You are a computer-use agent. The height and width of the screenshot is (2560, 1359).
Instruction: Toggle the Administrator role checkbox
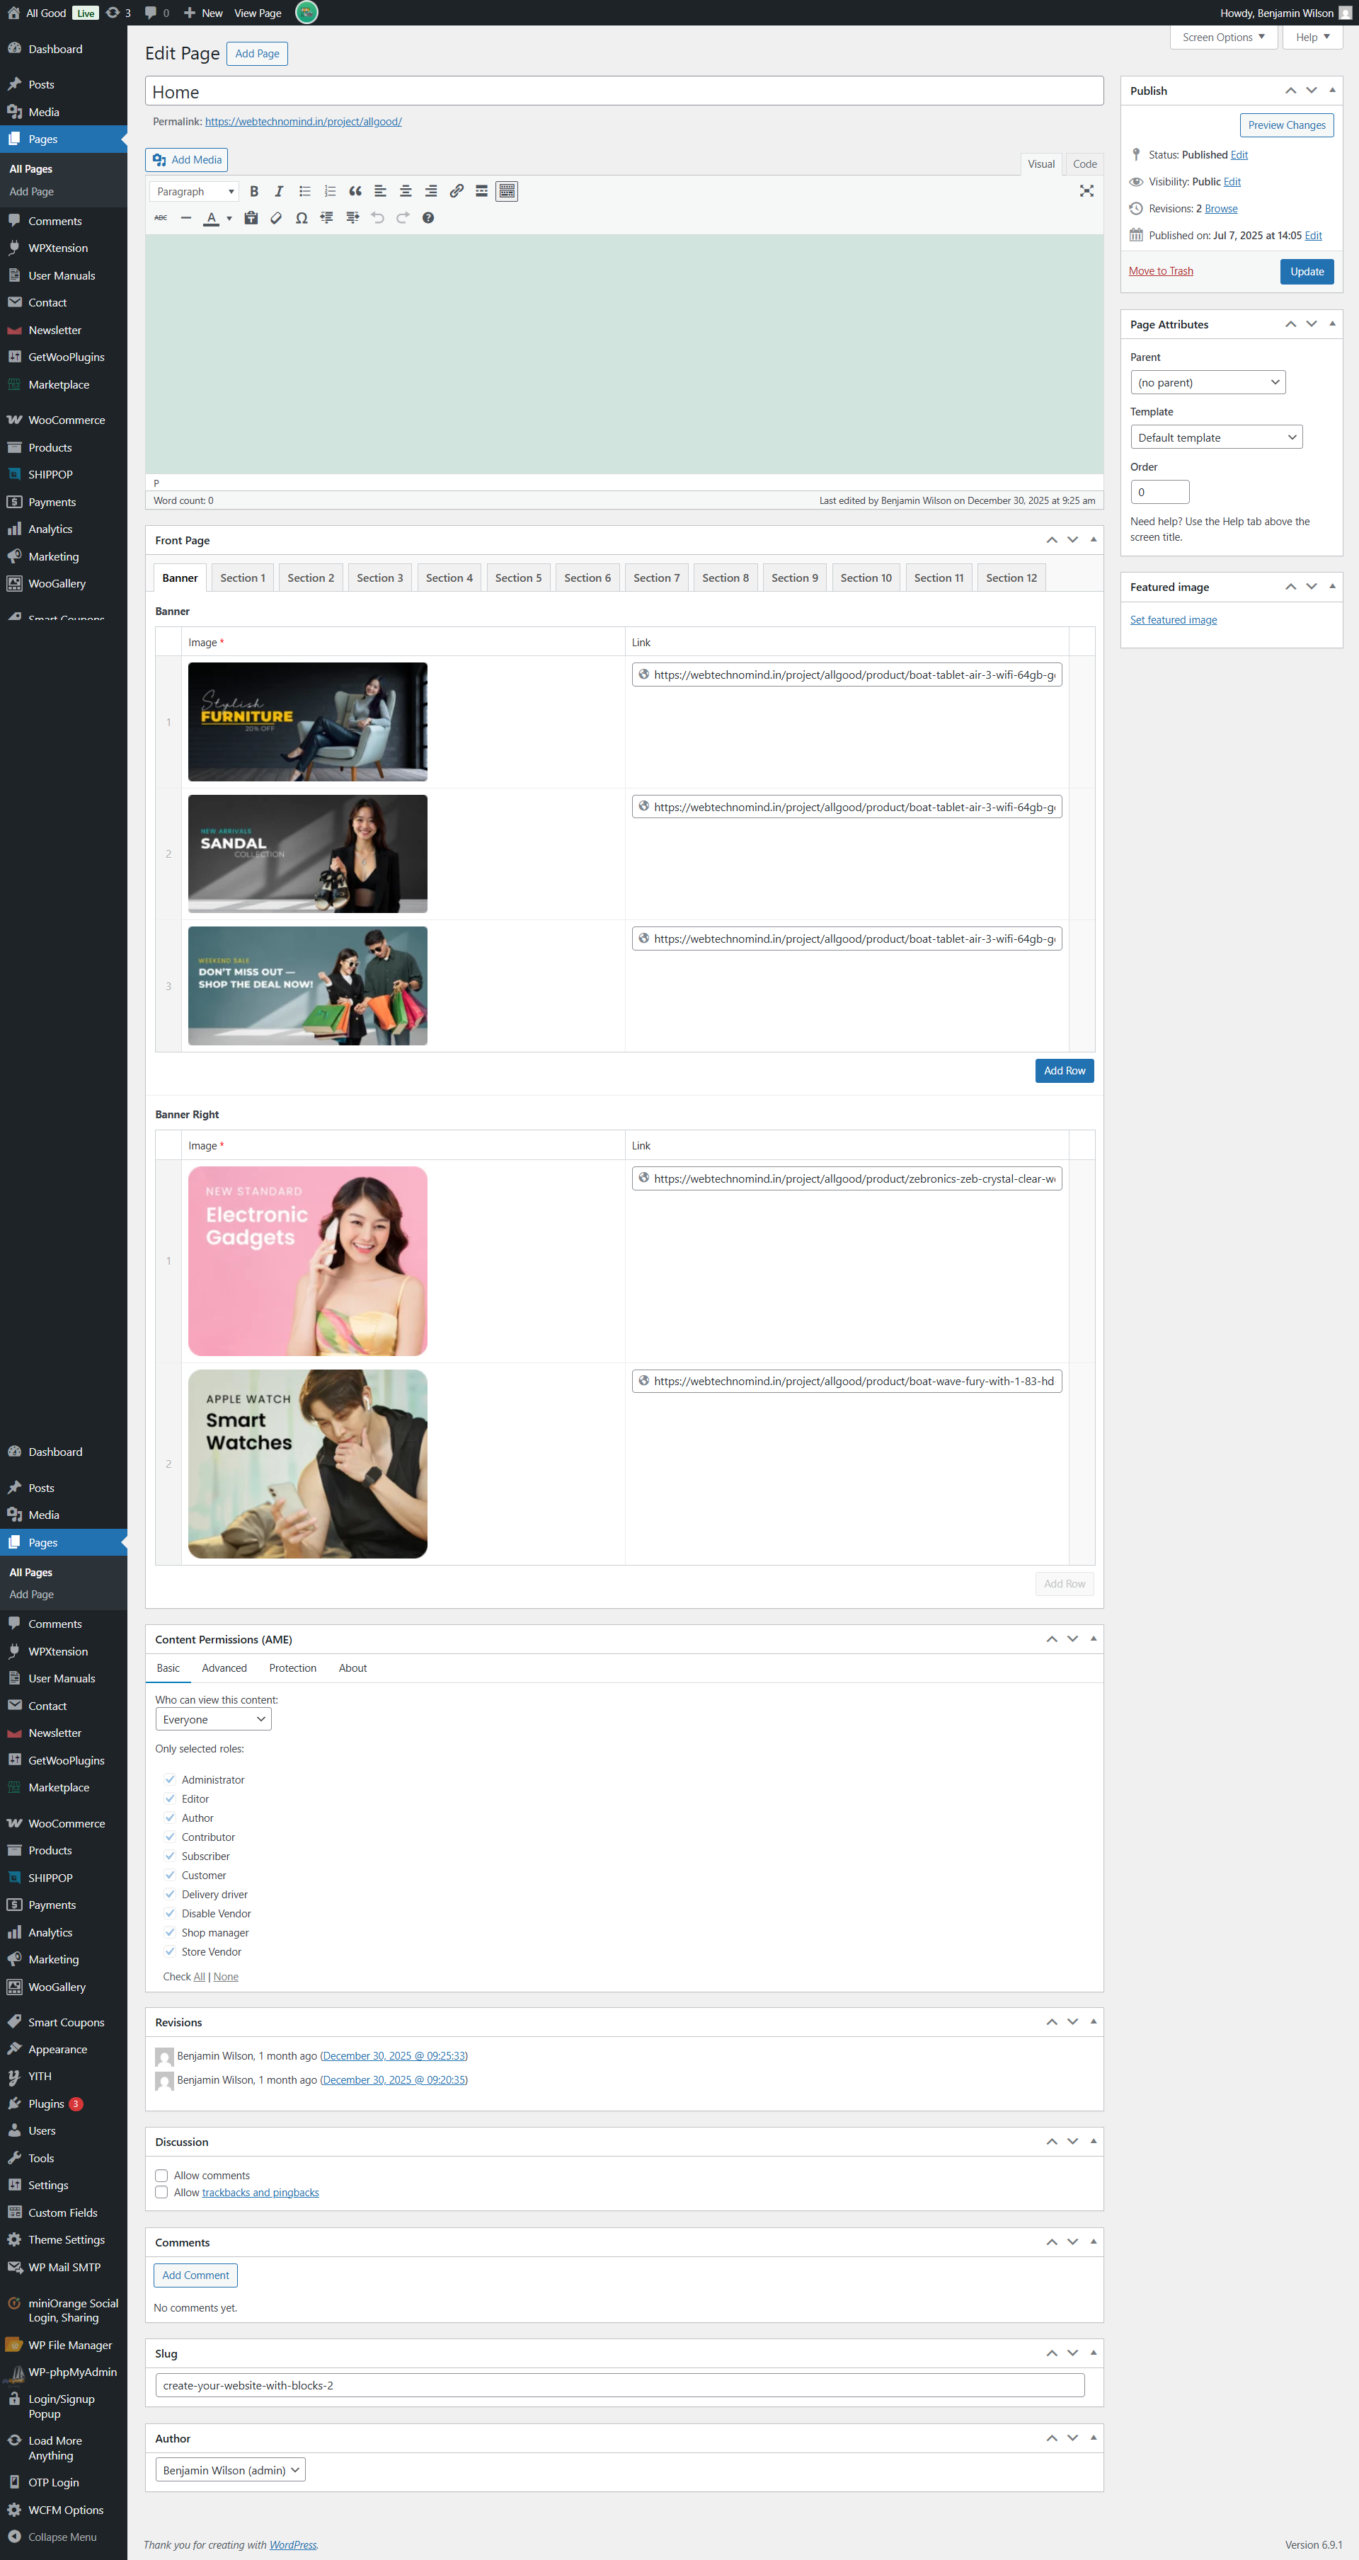170,1779
